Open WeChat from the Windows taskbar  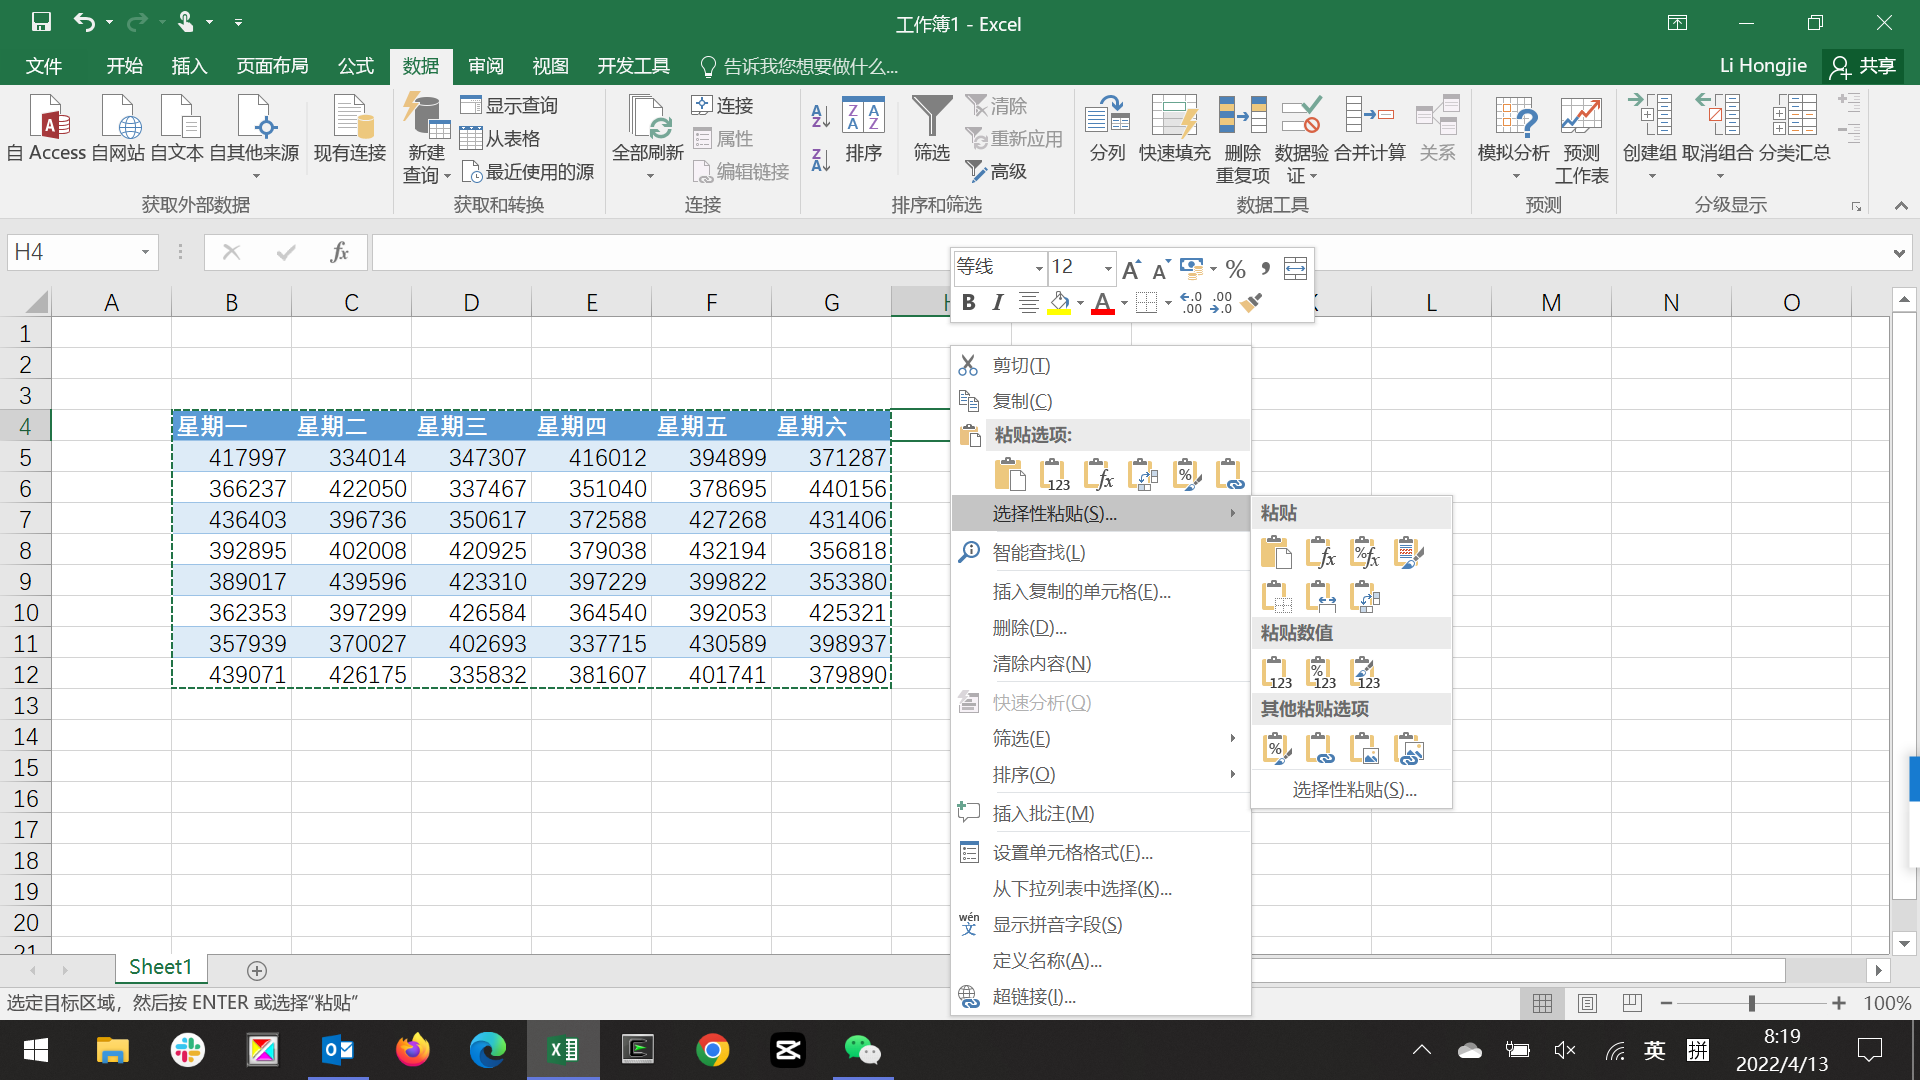(x=862, y=1050)
